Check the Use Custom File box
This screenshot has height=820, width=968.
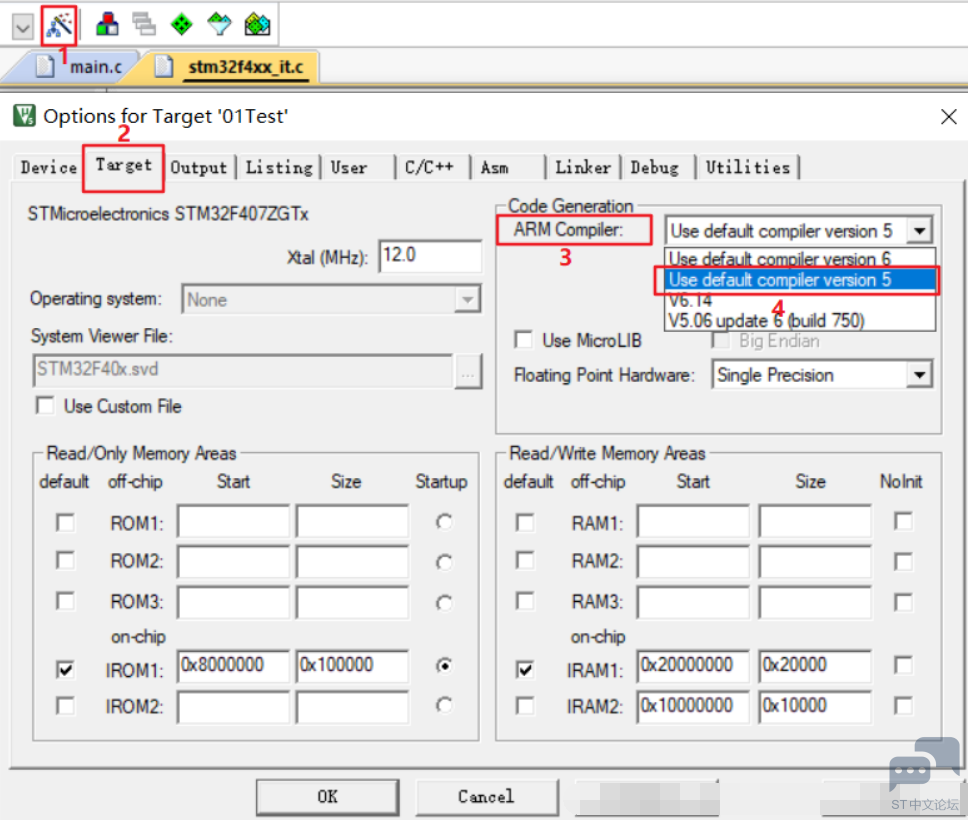[x=45, y=406]
